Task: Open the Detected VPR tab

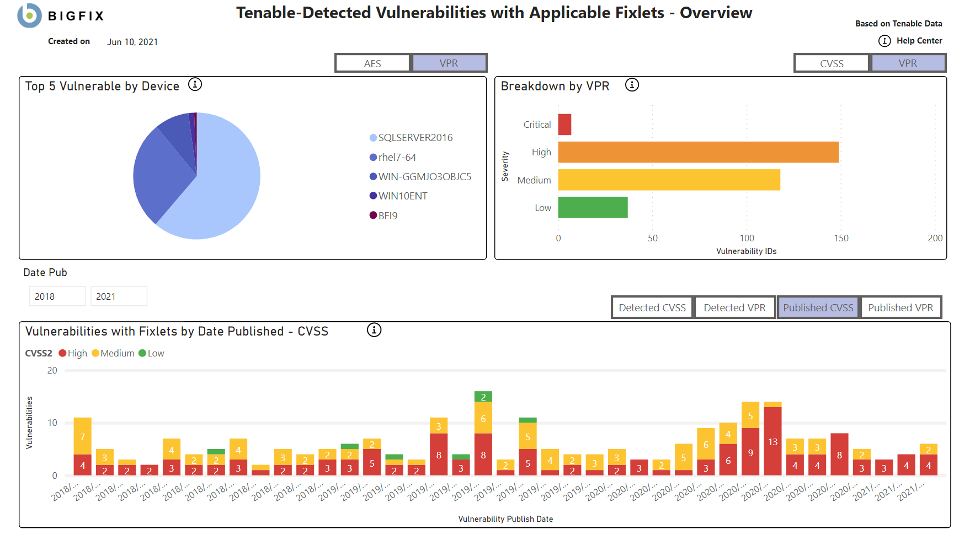Action: 735,308
